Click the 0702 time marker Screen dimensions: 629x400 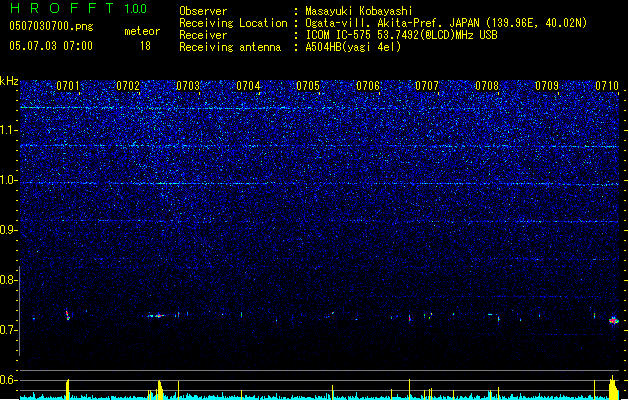click(x=128, y=86)
